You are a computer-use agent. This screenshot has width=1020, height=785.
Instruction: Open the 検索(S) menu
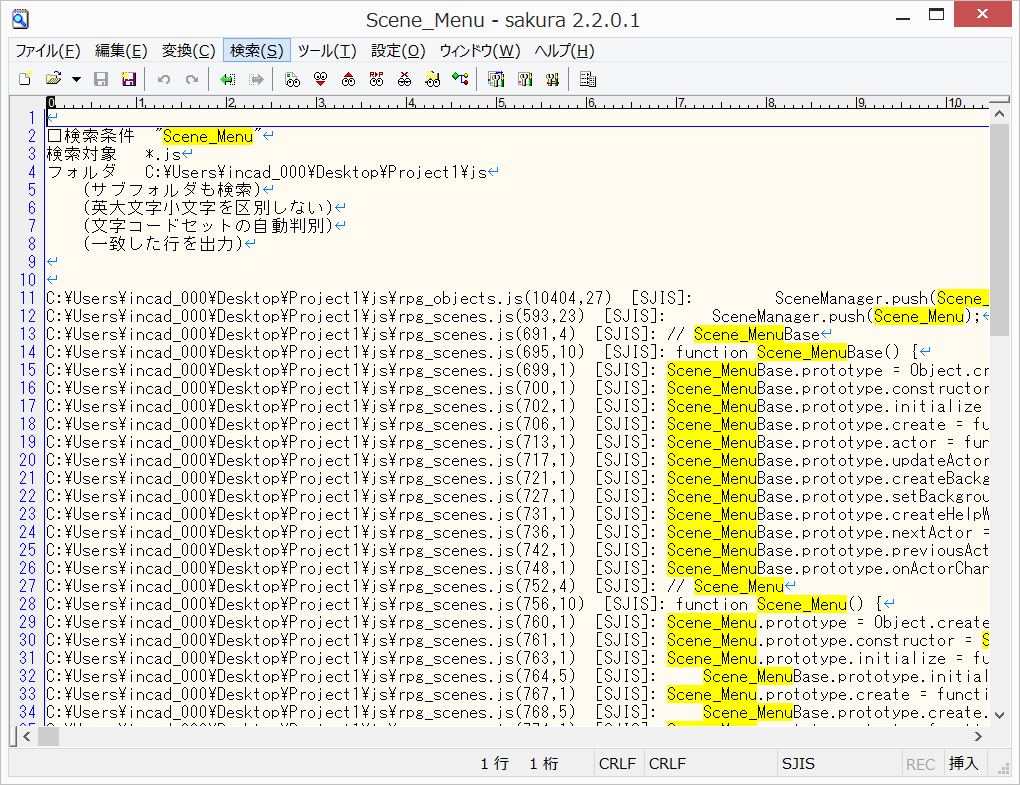tap(257, 51)
